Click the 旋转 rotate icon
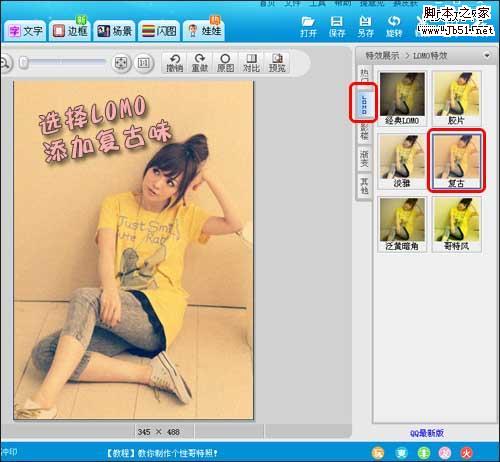The height and width of the screenshot is (462, 500). (394, 27)
